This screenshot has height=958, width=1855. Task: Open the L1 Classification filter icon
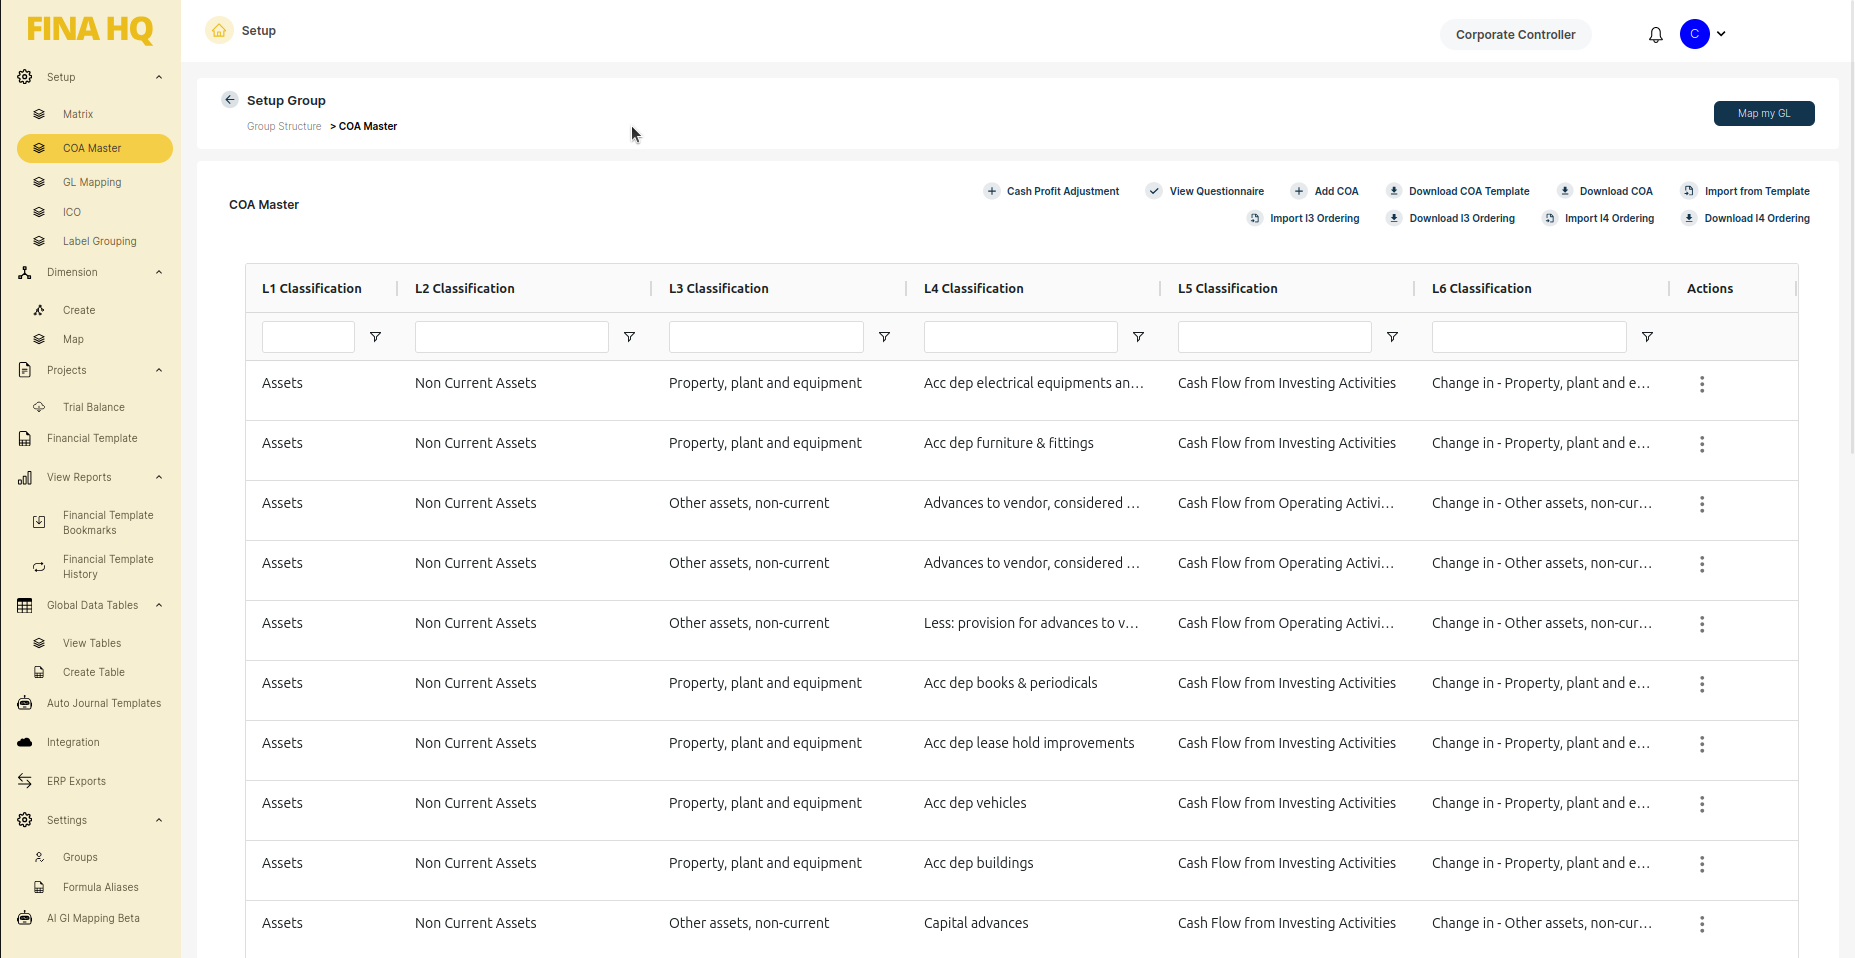[x=375, y=337]
